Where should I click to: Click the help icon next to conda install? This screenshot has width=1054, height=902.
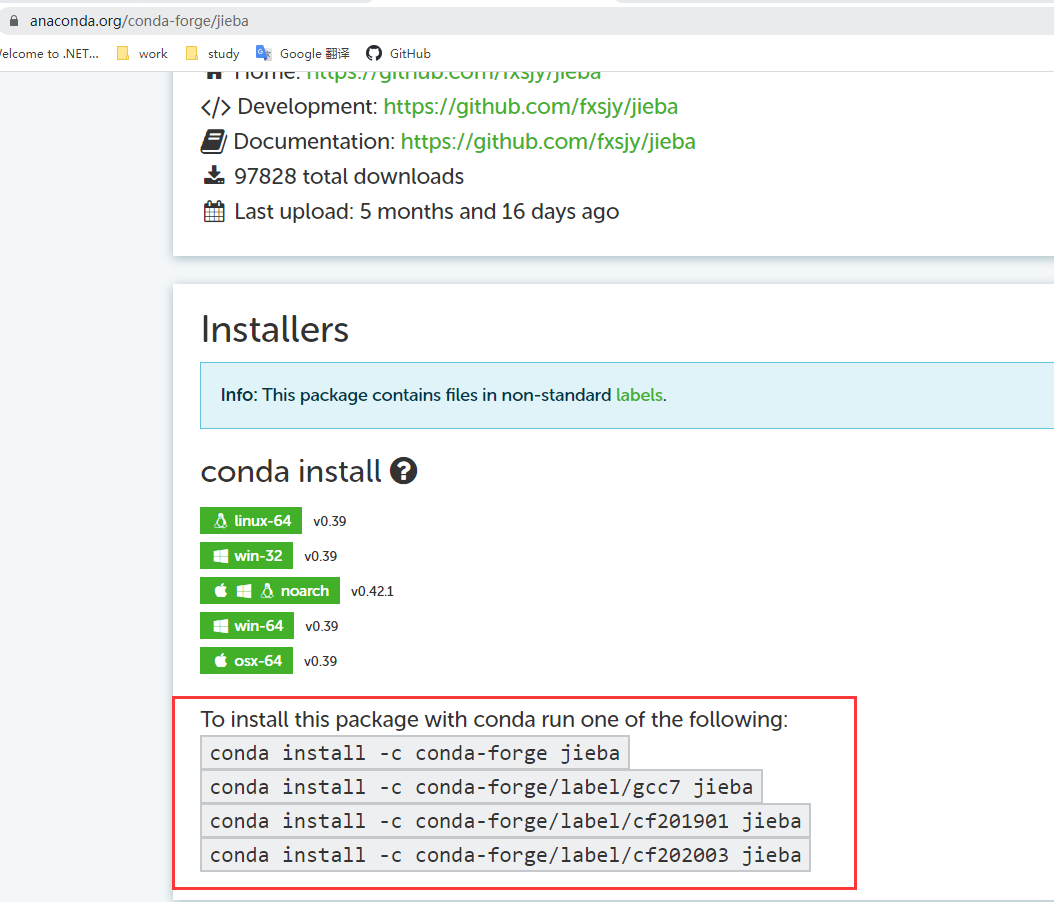coord(403,470)
